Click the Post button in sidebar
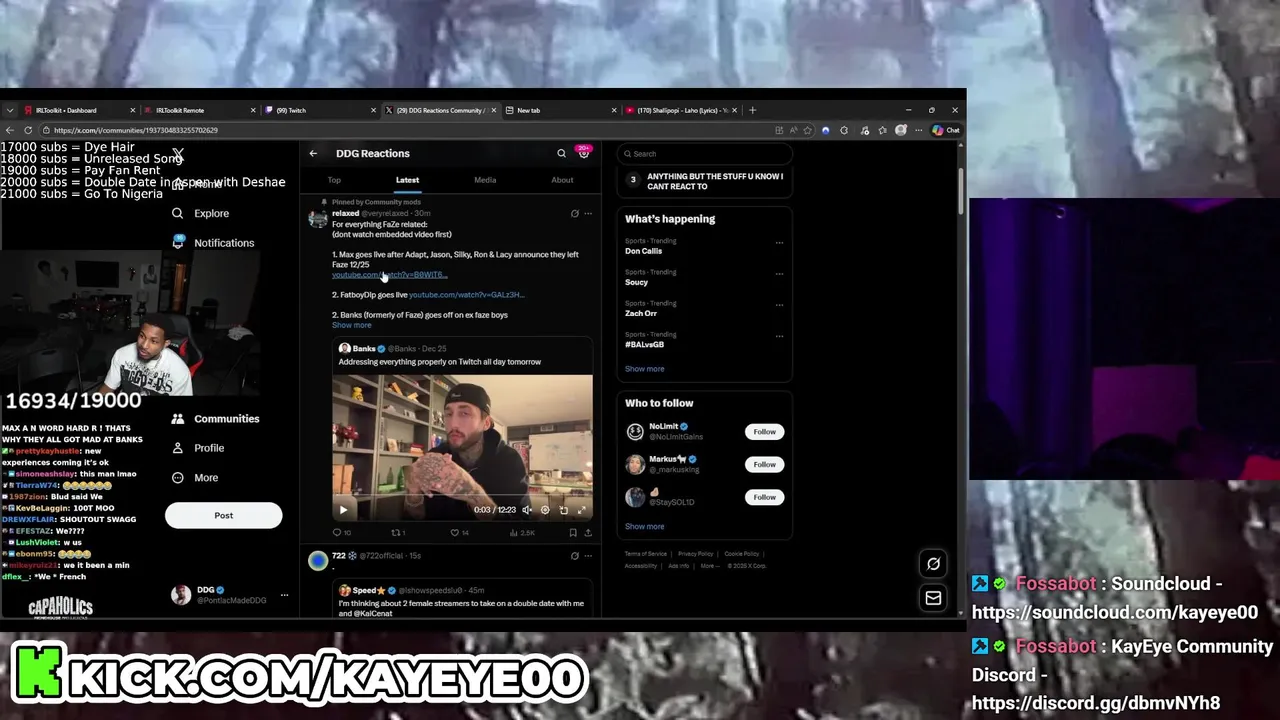1280x720 pixels. (x=223, y=516)
